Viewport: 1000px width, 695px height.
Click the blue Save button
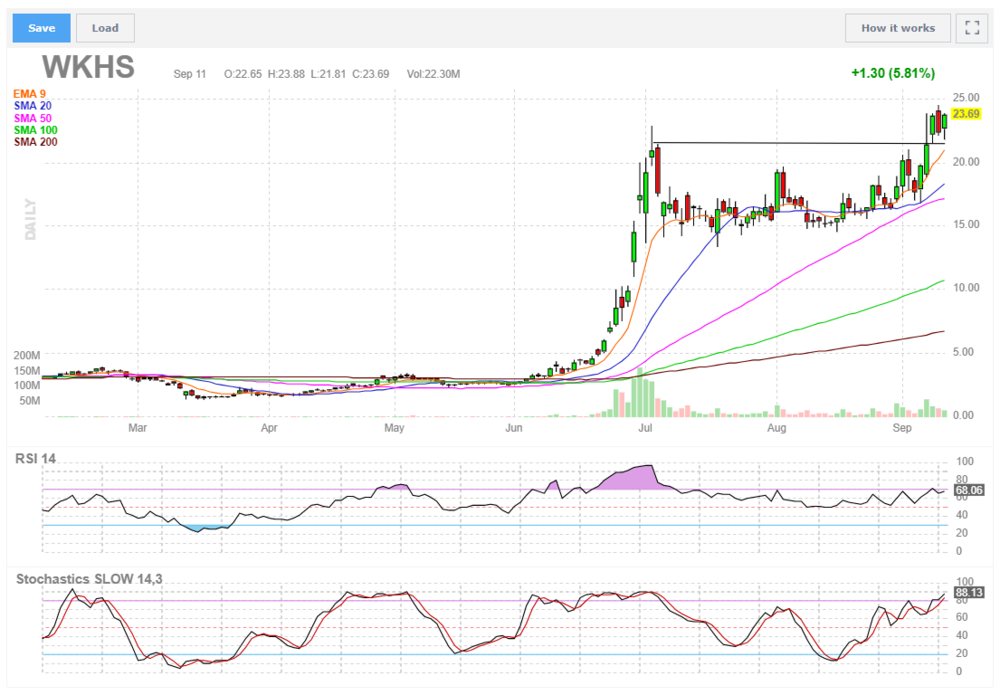[41, 28]
